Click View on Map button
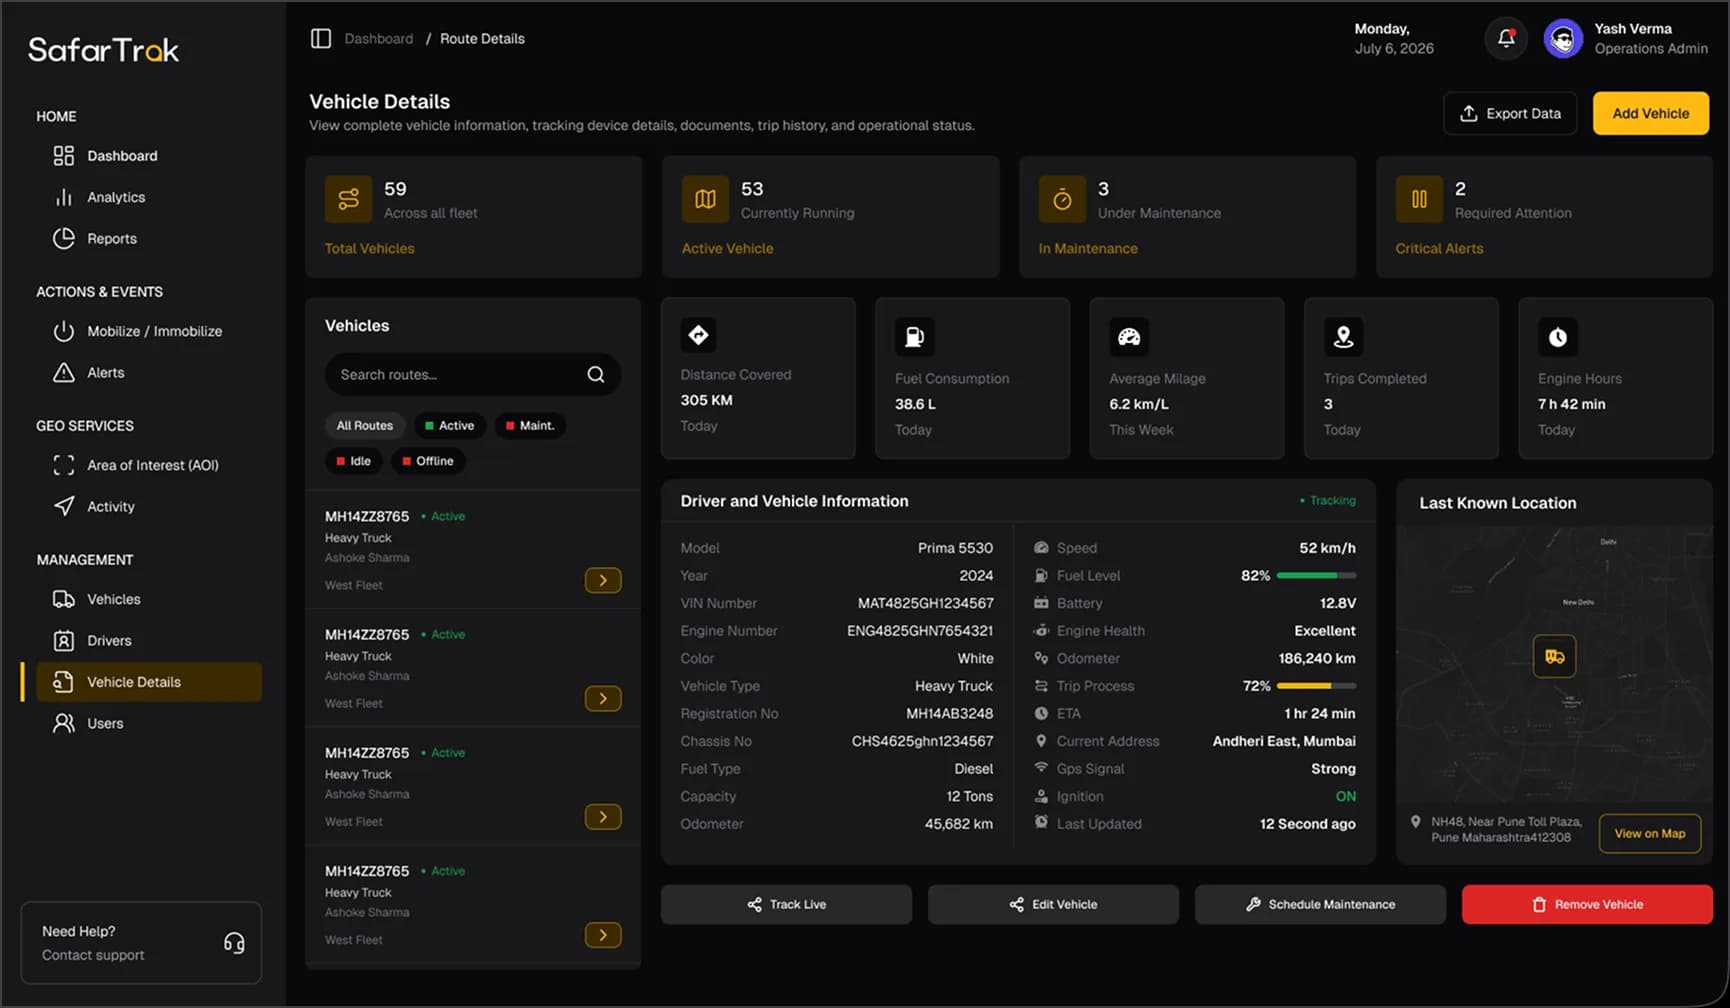 coord(1650,834)
